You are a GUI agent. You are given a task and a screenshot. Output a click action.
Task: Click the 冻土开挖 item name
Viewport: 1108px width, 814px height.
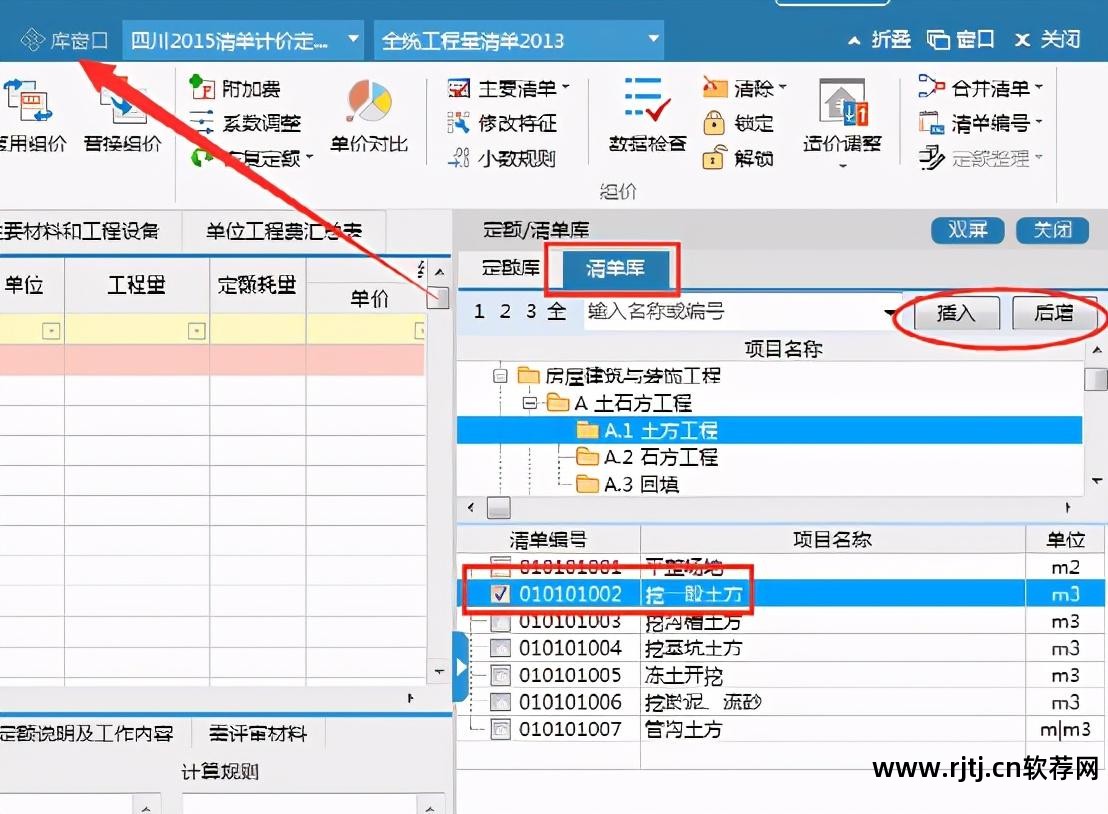(x=683, y=676)
